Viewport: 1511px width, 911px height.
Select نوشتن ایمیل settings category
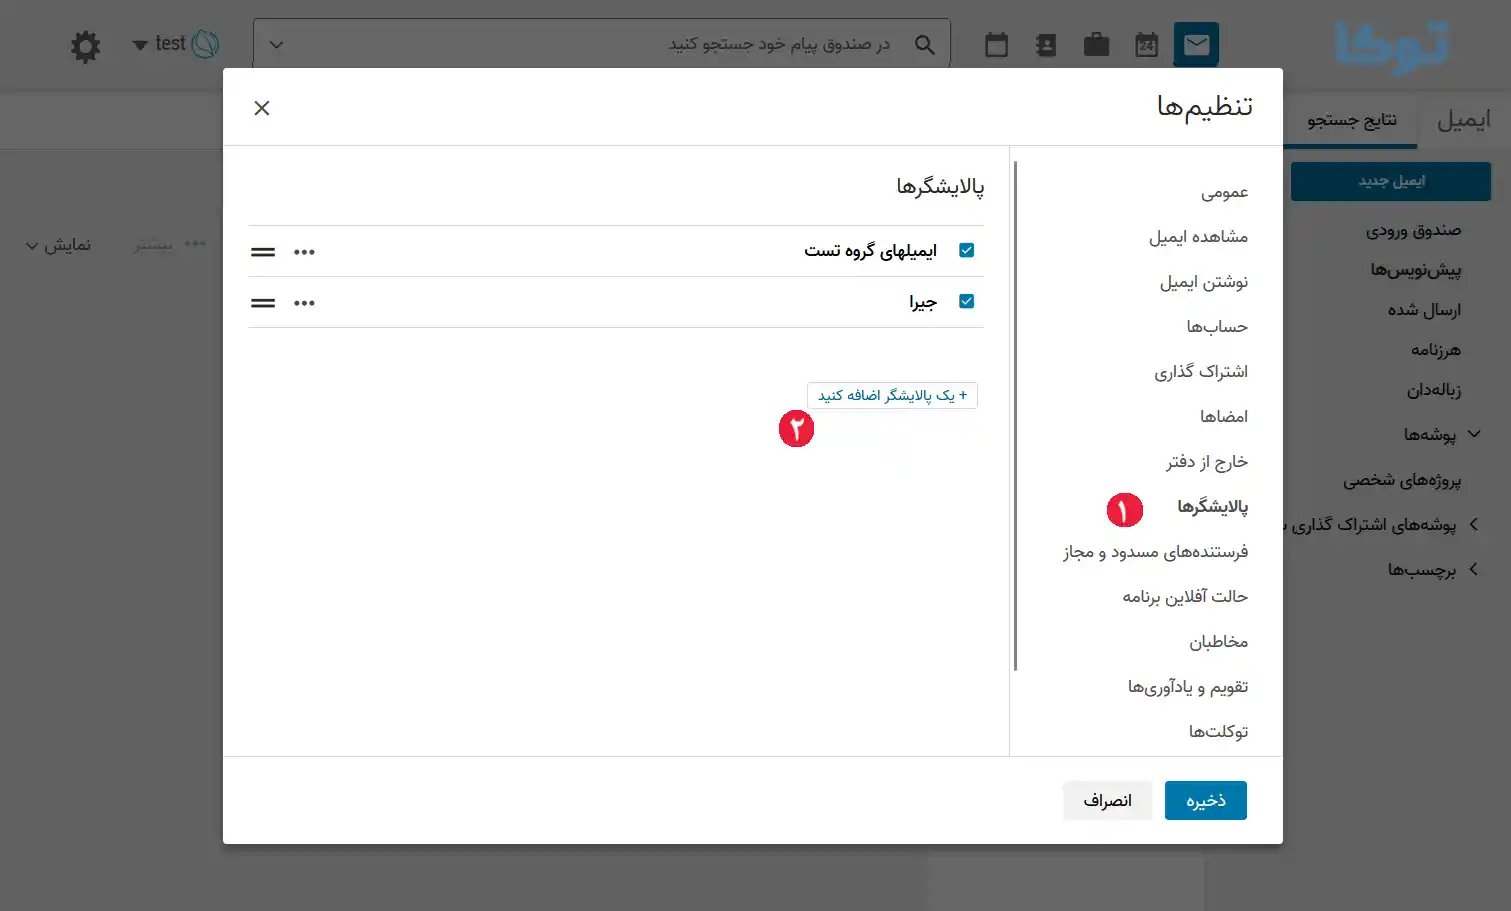(1204, 282)
